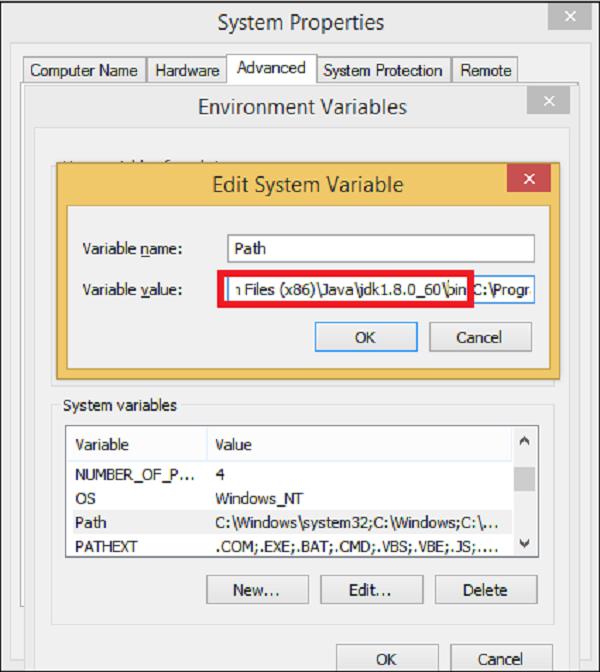Close the Edit System Variable dialog
Image resolution: width=600 pixels, height=672 pixels.
[x=529, y=178]
